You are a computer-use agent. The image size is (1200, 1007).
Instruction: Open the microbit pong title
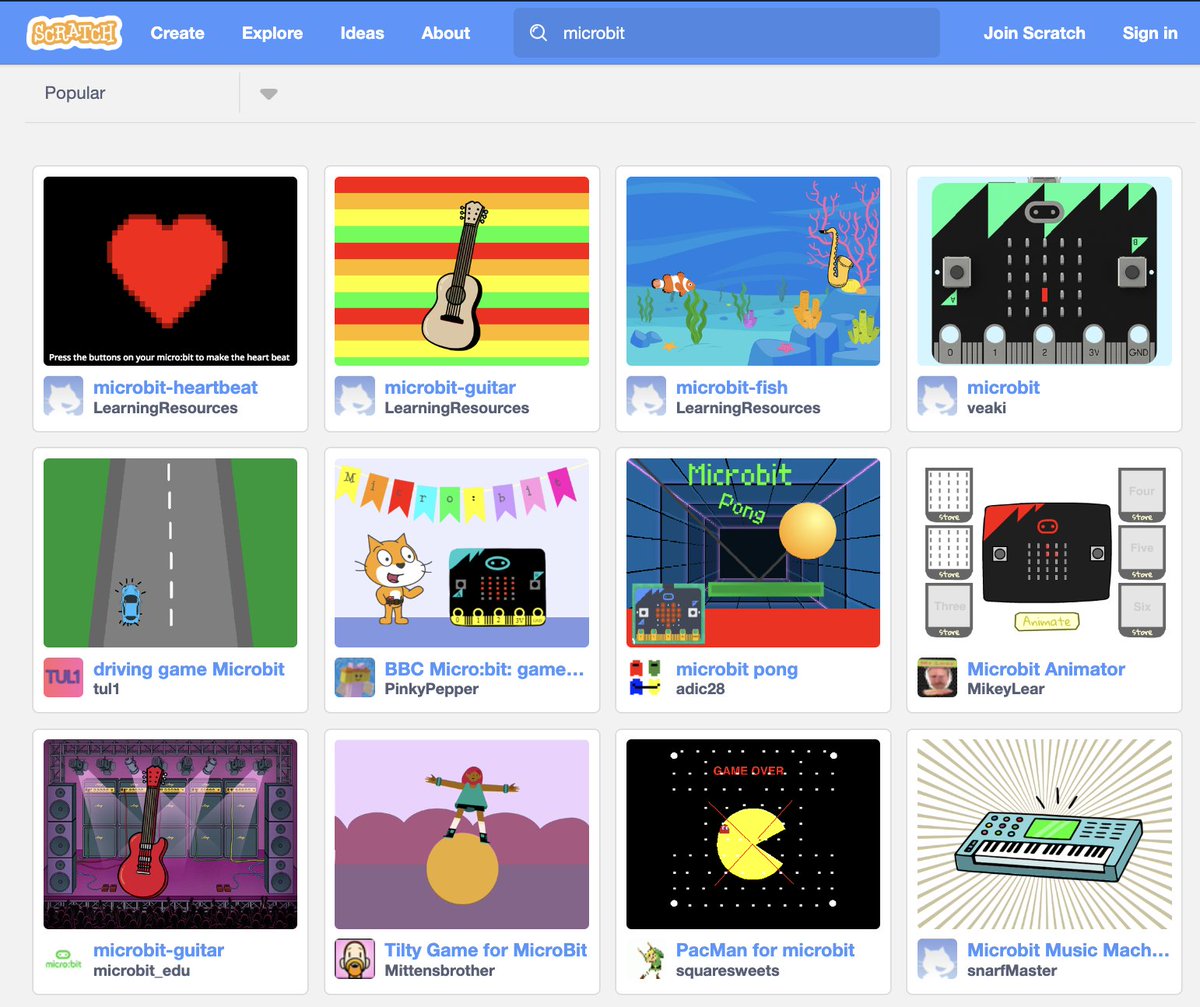tap(737, 669)
